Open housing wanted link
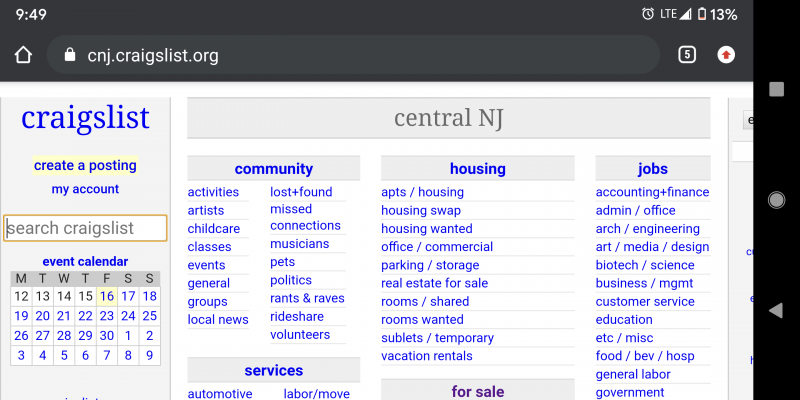This screenshot has width=800, height=400. pos(427,229)
